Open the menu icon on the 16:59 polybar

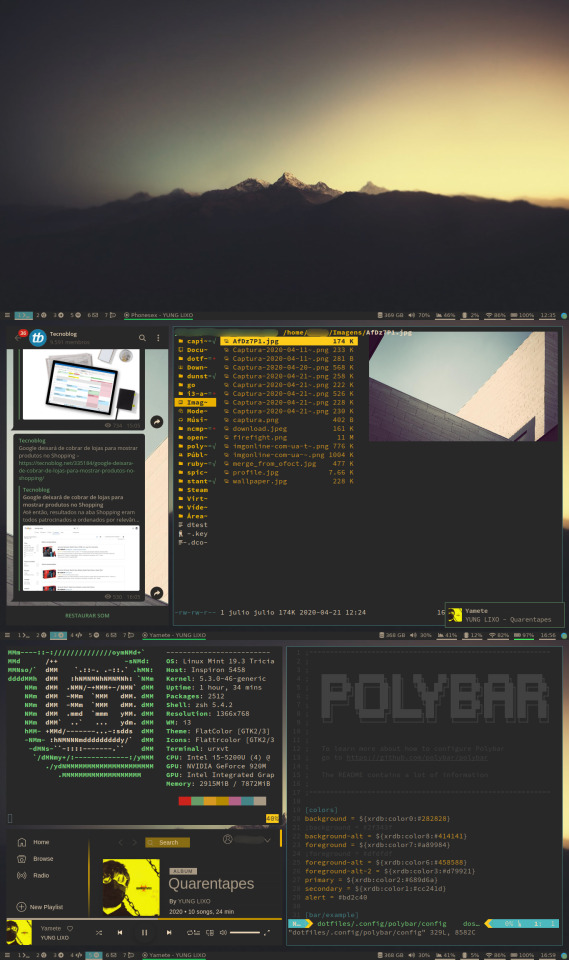(7, 955)
